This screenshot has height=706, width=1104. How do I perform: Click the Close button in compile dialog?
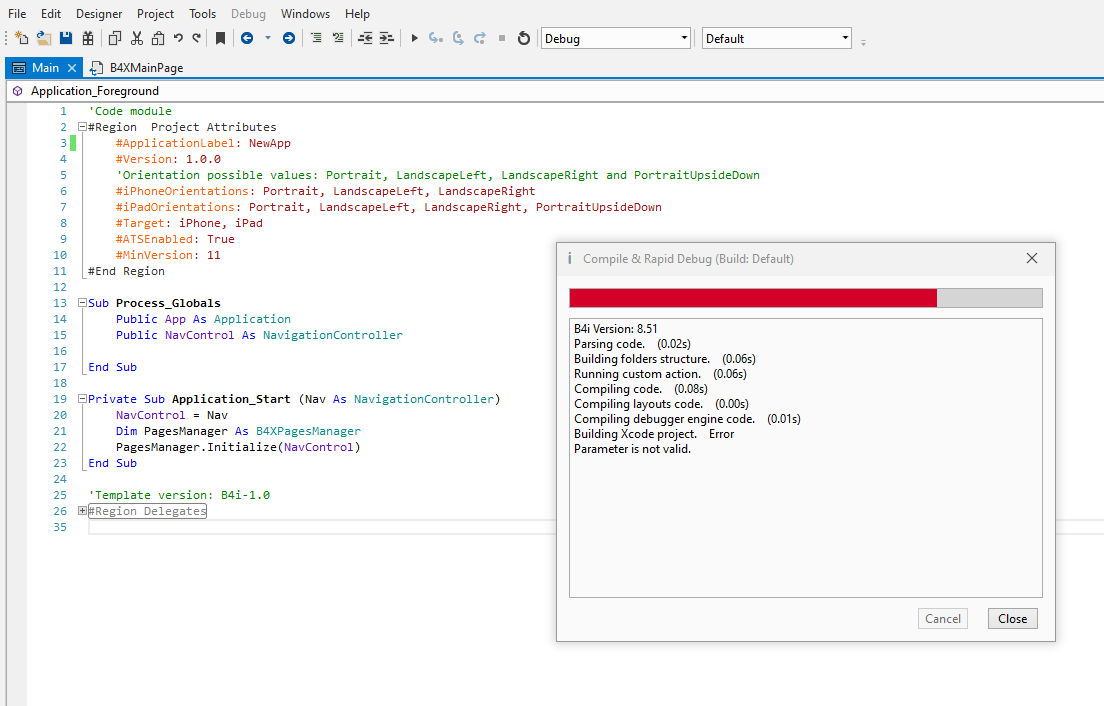point(1012,619)
